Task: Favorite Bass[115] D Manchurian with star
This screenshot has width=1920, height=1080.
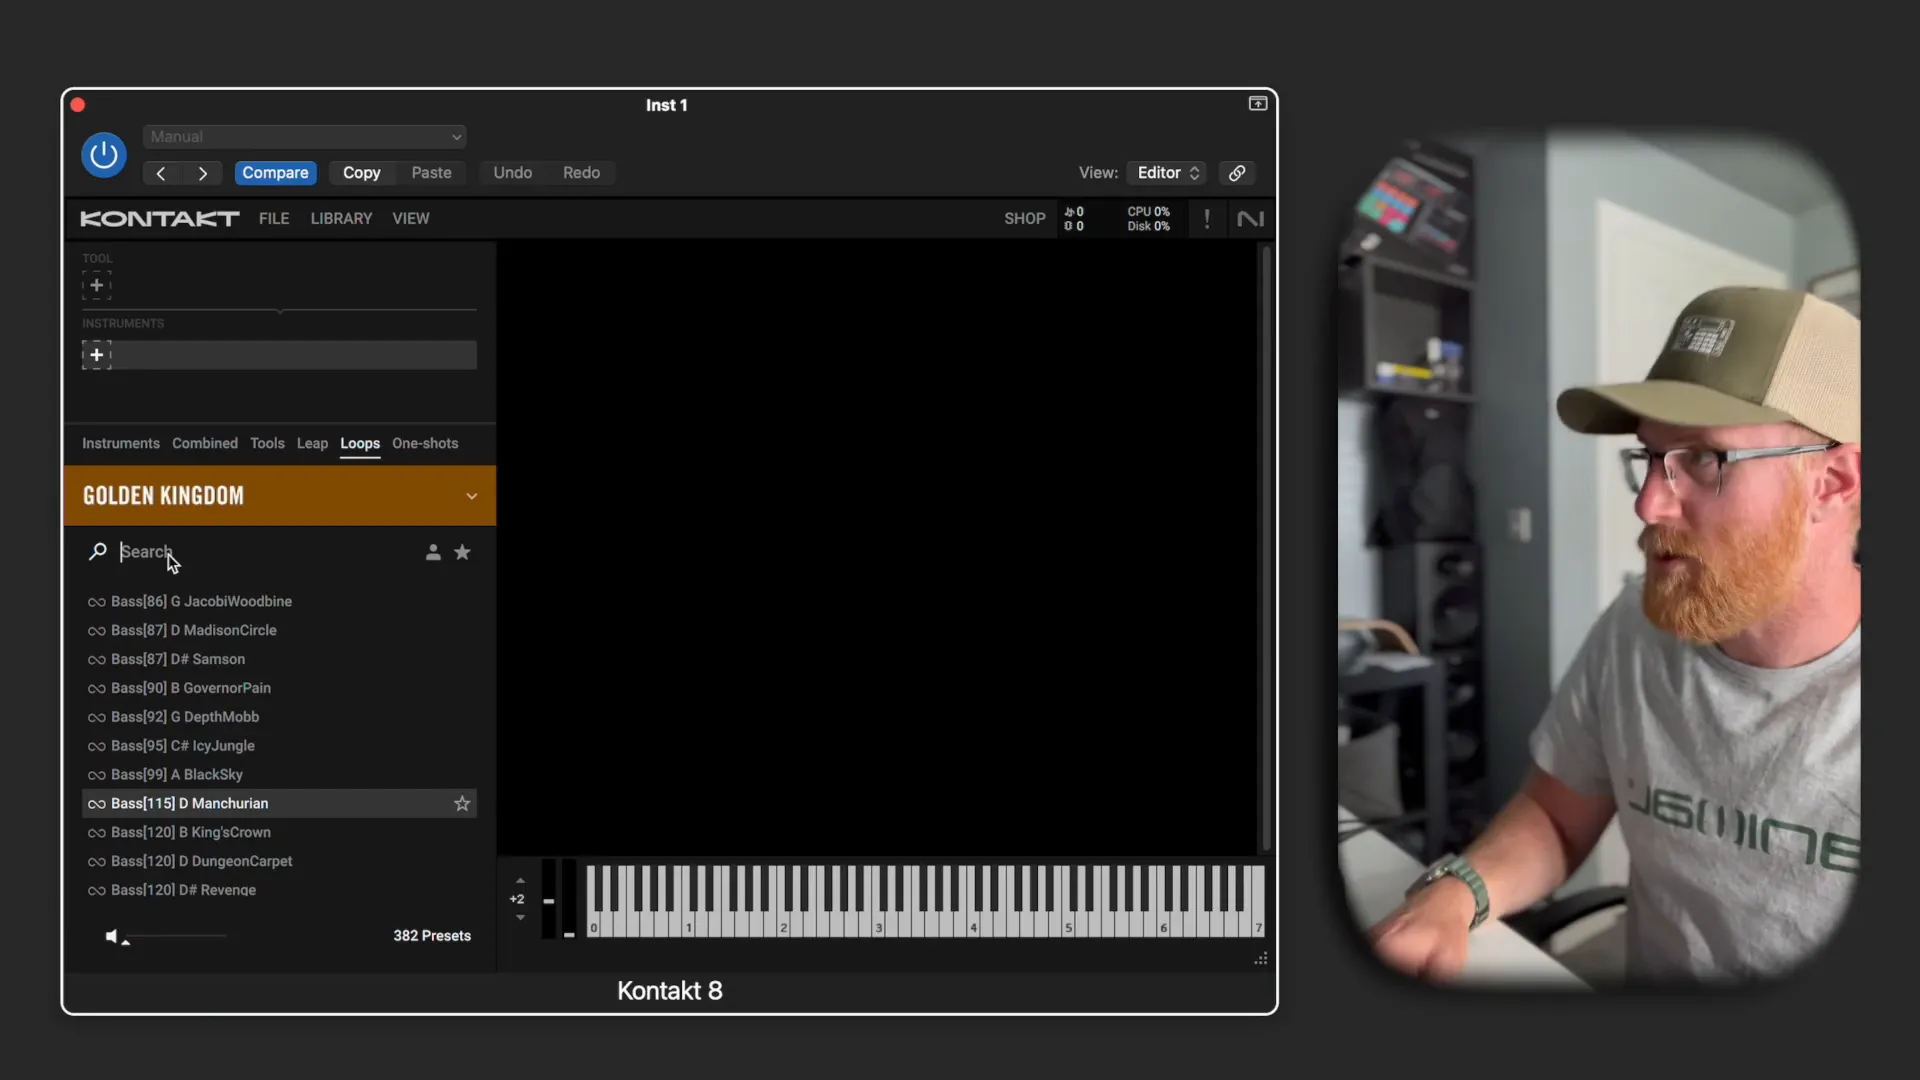Action: click(x=462, y=804)
